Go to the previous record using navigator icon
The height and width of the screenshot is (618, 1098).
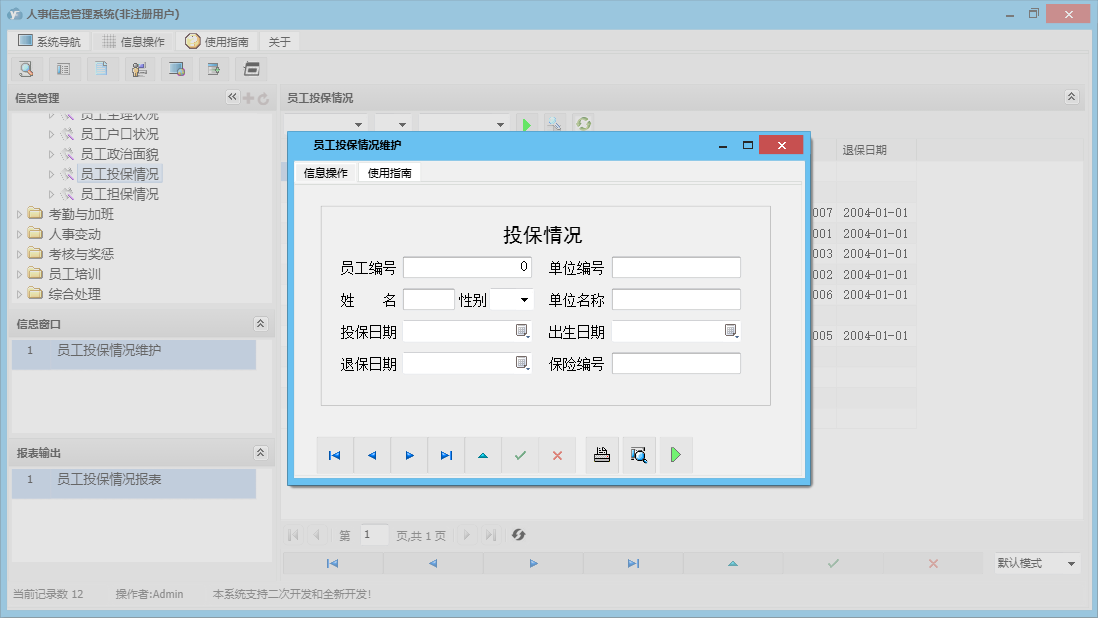click(371, 455)
